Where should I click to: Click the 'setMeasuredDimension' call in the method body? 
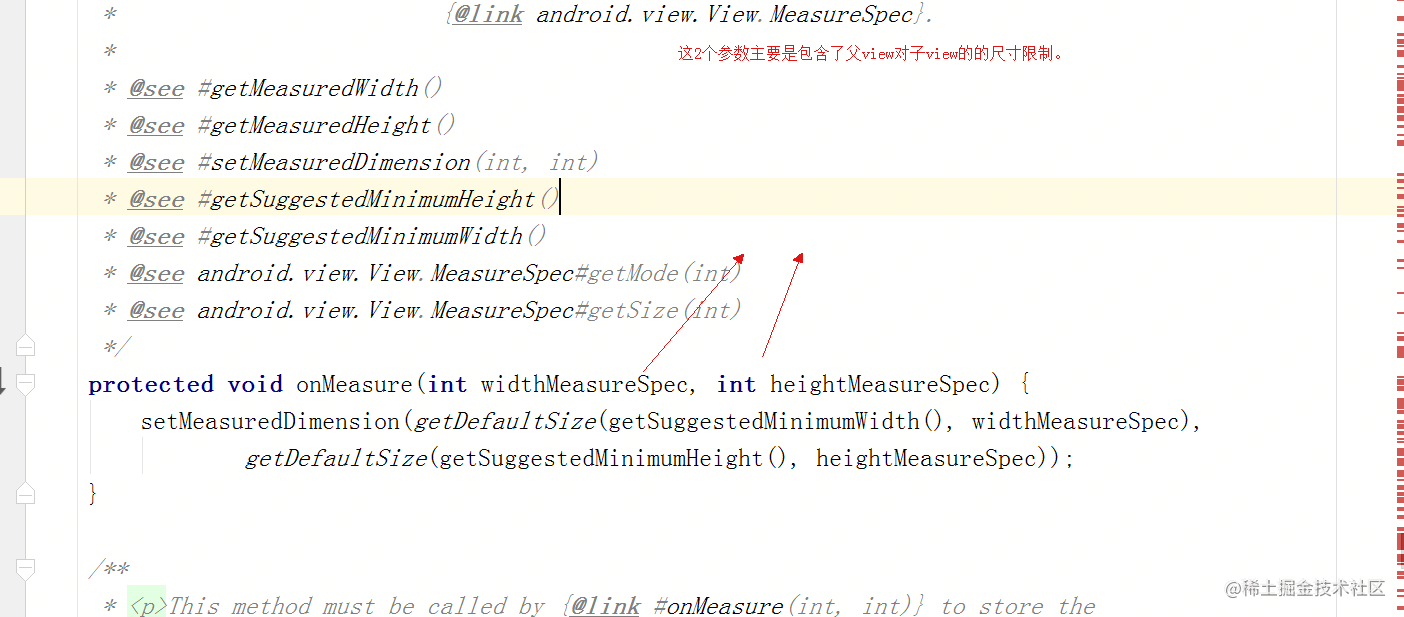[x=270, y=421]
